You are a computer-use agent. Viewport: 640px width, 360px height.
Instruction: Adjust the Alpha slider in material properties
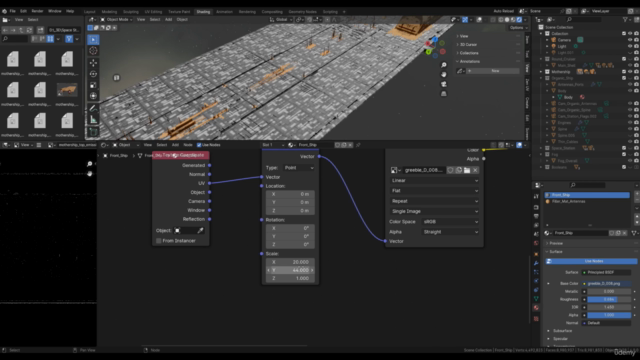(609, 315)
